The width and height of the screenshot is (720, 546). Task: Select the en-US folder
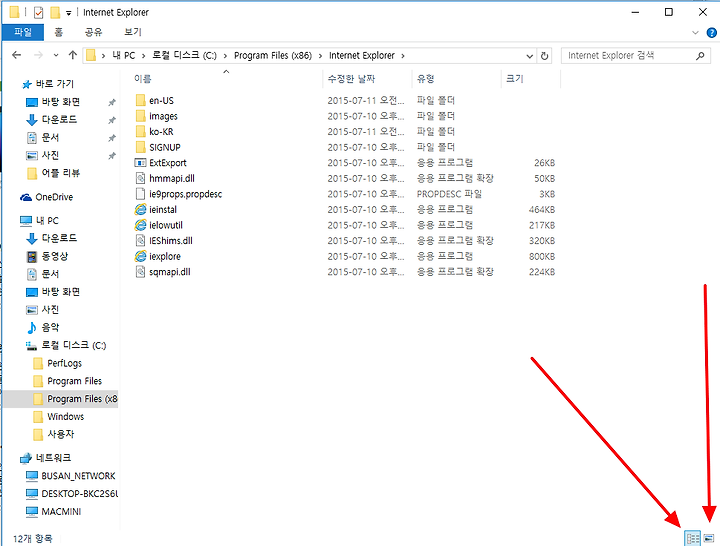click(161, 101)
